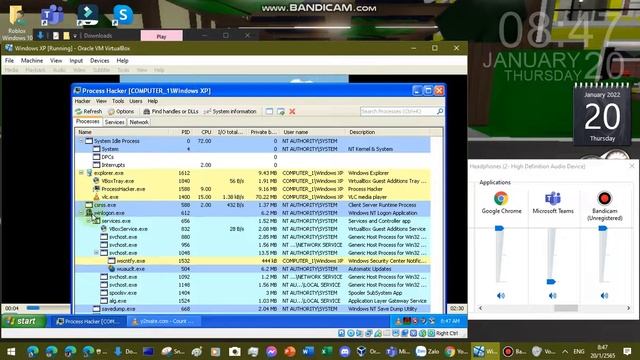Sort processes by the CPU column header
Image resolution: width=640 pixels, height=360 pixels.
tap(206, 132)
